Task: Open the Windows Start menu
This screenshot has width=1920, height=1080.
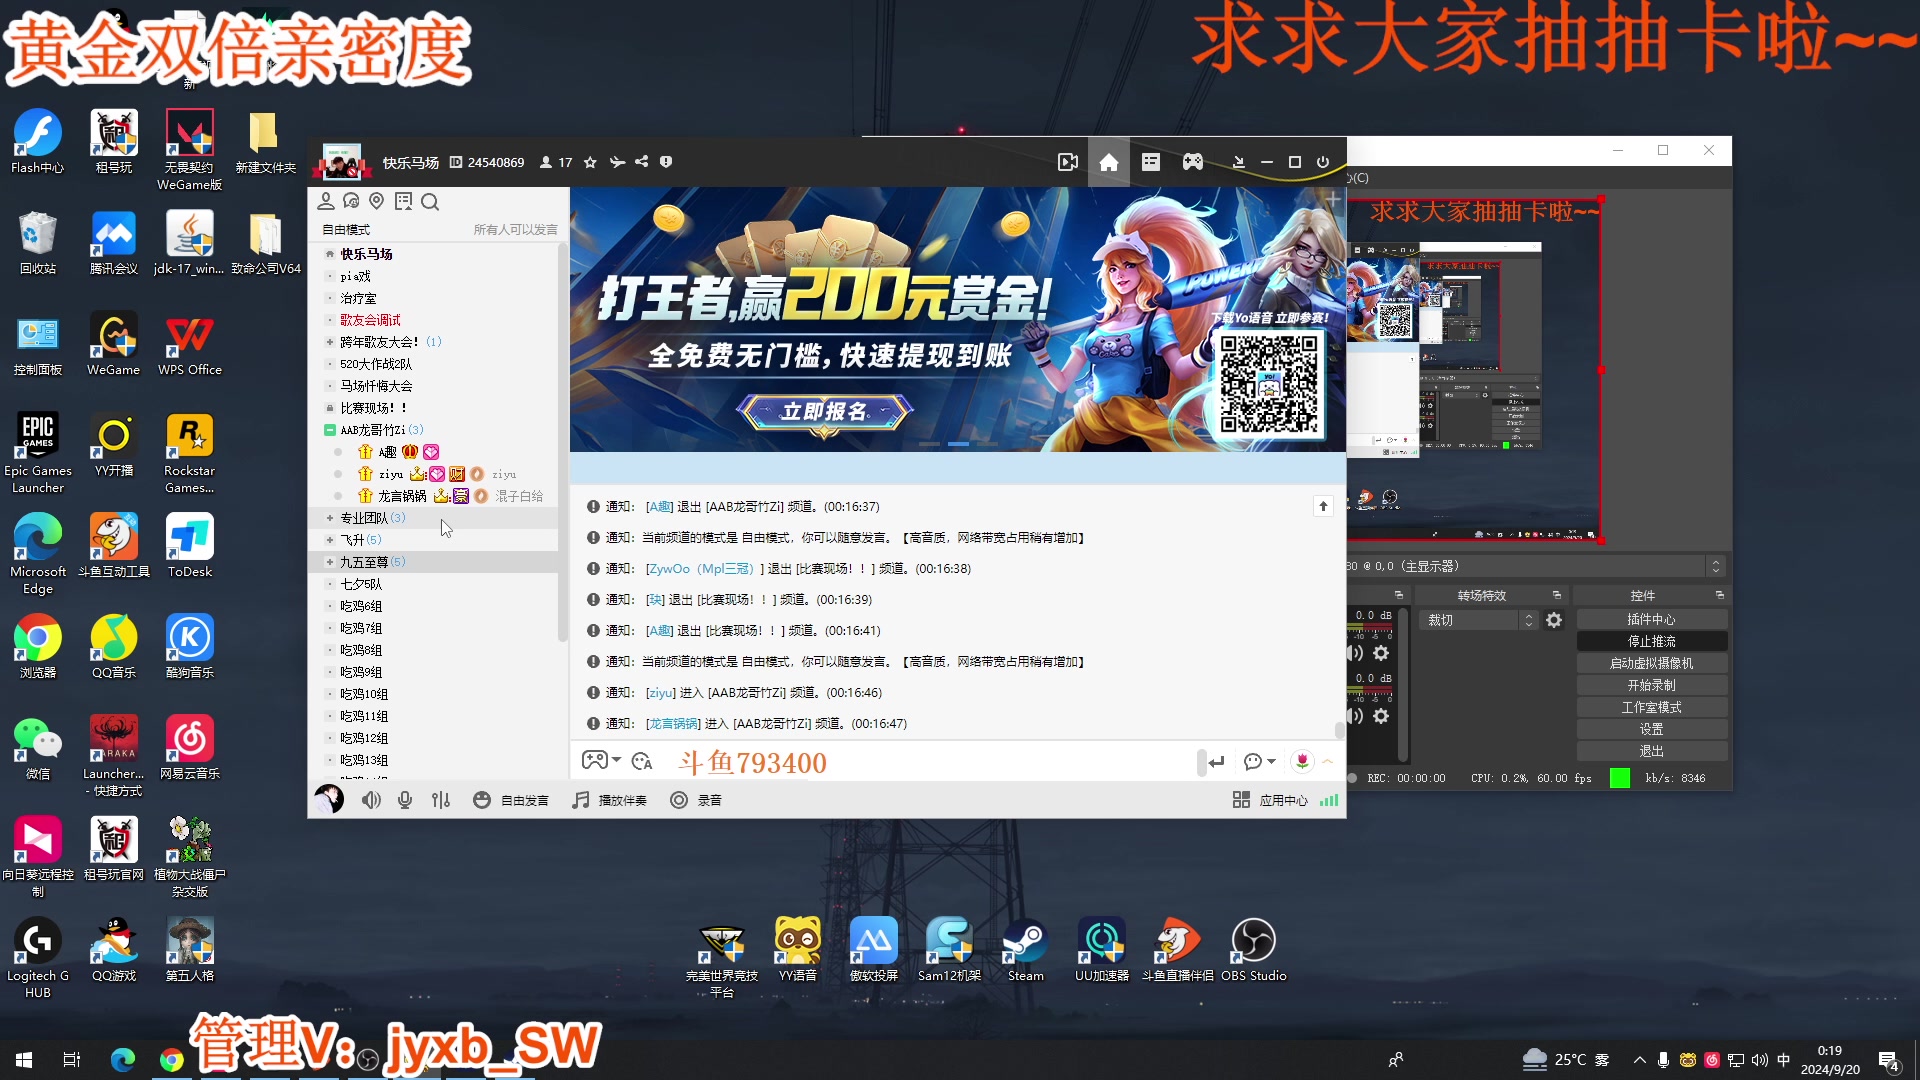Action: 24,1060
